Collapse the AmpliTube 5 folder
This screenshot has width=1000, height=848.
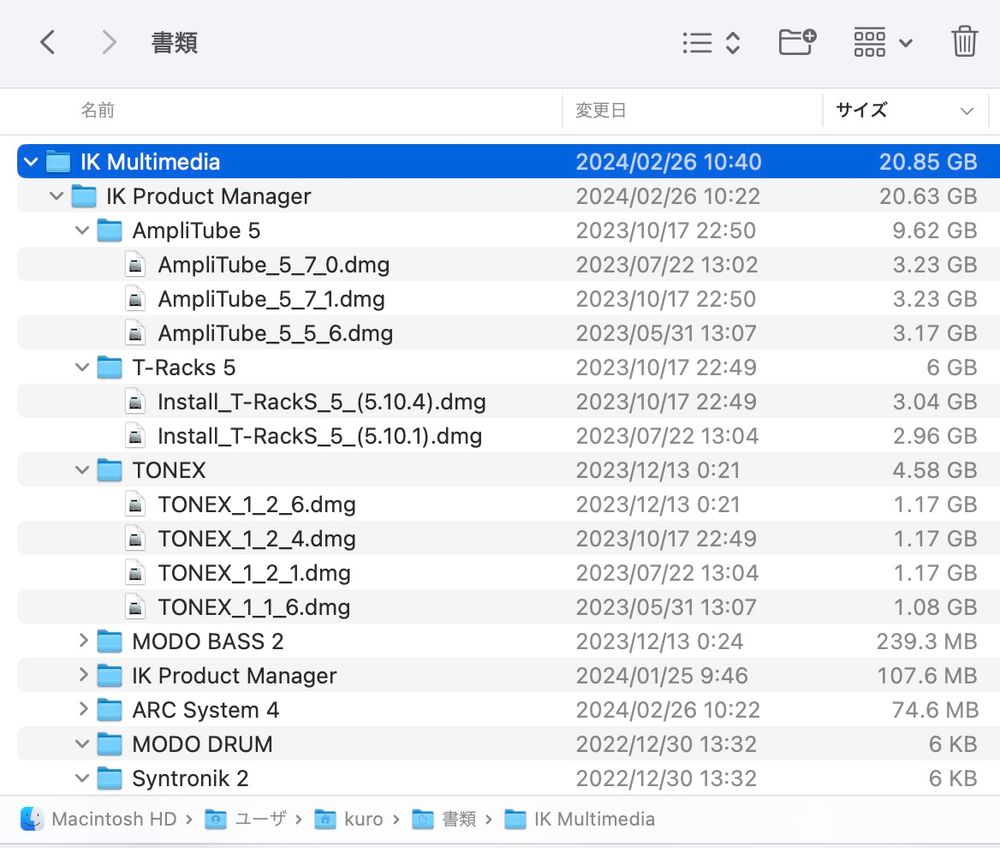click(82, 231)
